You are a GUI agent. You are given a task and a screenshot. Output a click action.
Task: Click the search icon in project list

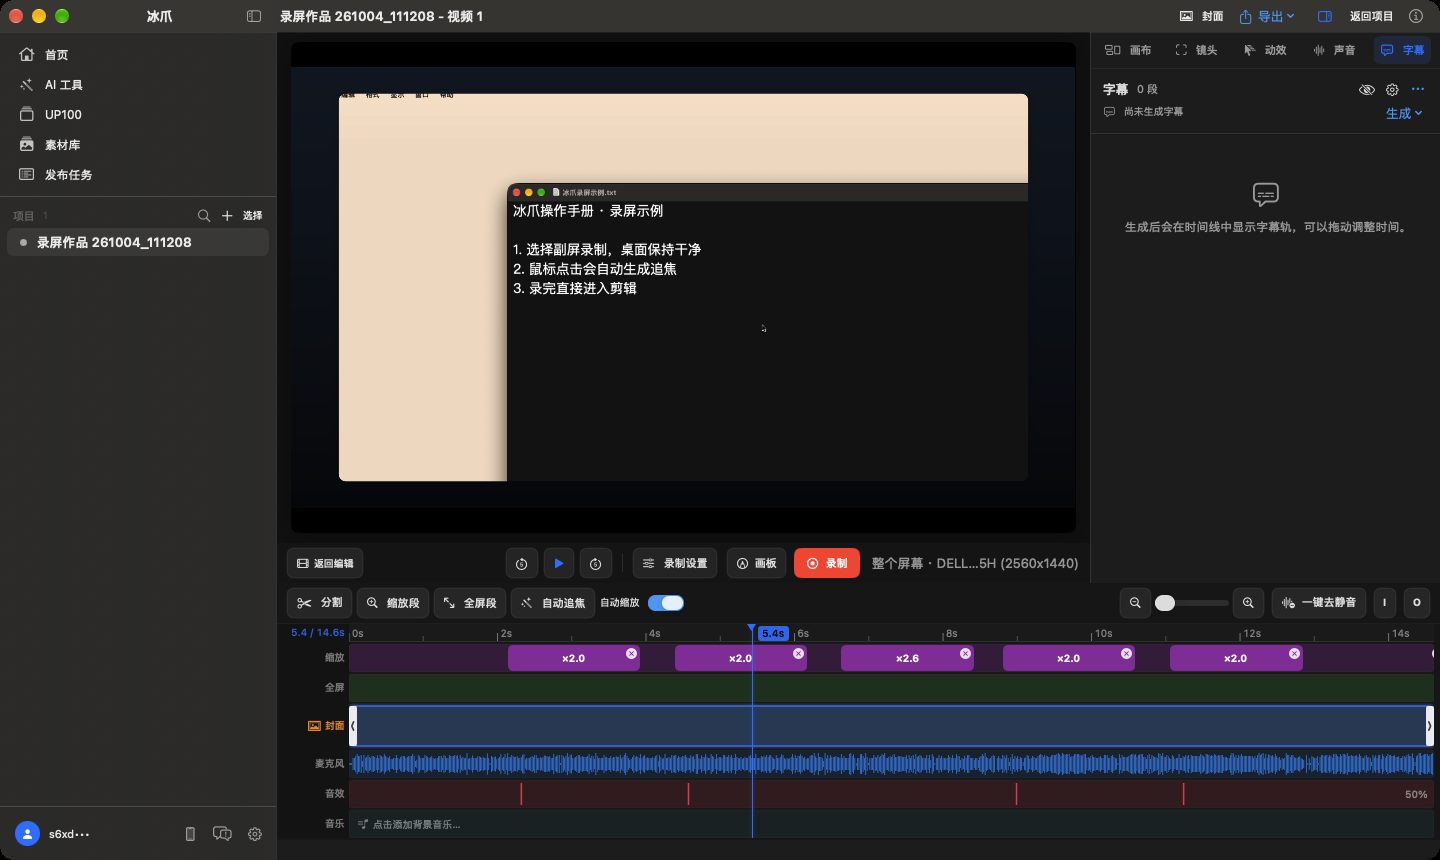tap(204, 215)
